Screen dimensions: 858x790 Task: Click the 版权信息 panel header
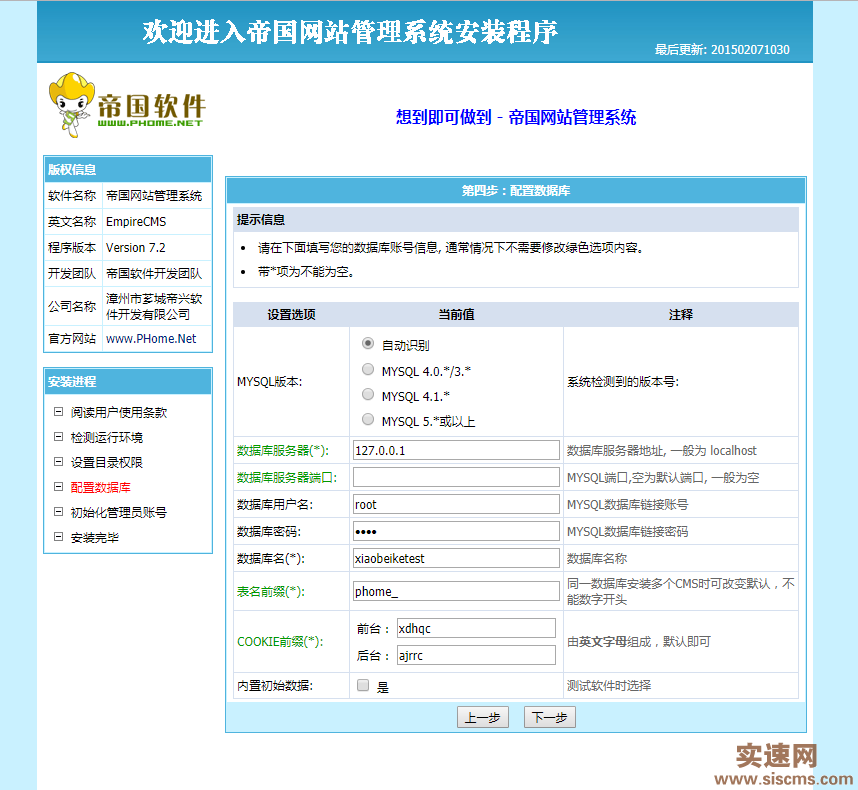pyautogui.click(x=128, y=170)
